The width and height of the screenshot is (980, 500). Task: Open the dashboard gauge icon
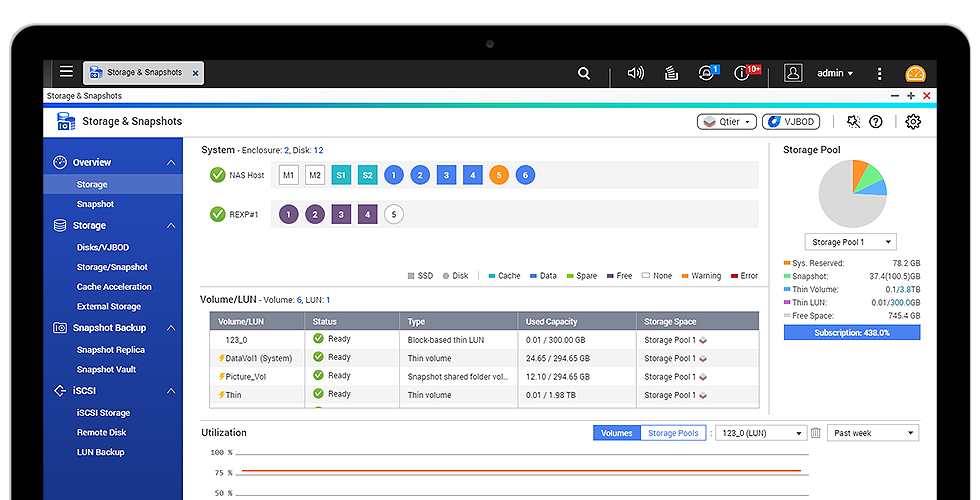click(915, 74)
